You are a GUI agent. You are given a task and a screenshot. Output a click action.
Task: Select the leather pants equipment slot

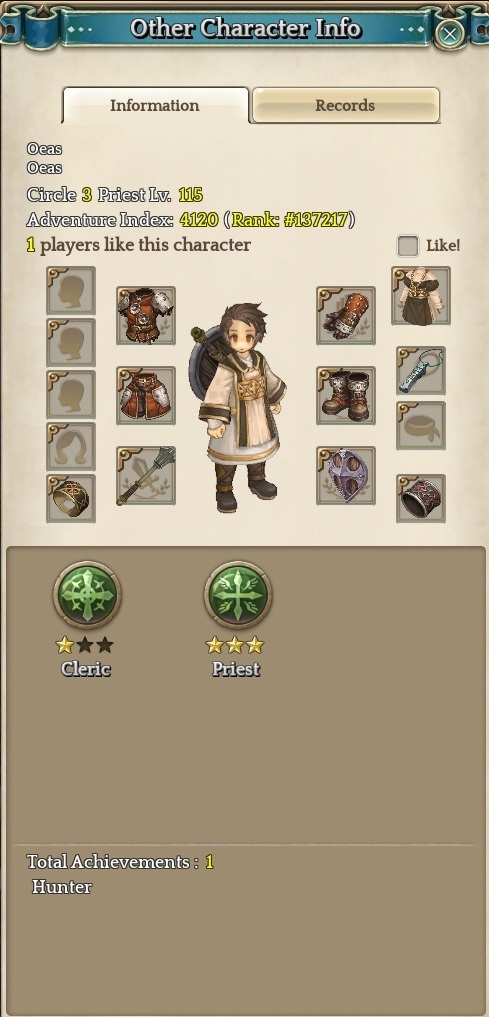[146, 395]
